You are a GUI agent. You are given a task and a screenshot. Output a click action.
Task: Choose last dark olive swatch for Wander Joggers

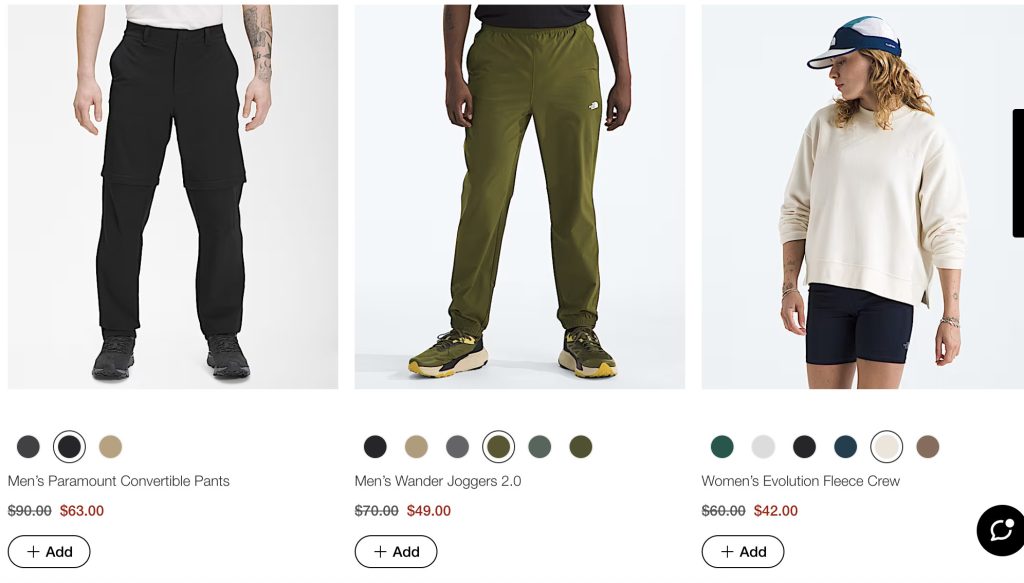coord(580,447)
